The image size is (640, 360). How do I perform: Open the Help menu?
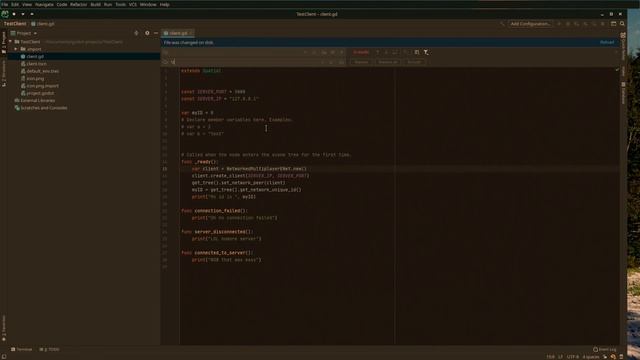(x=164, y=4)
